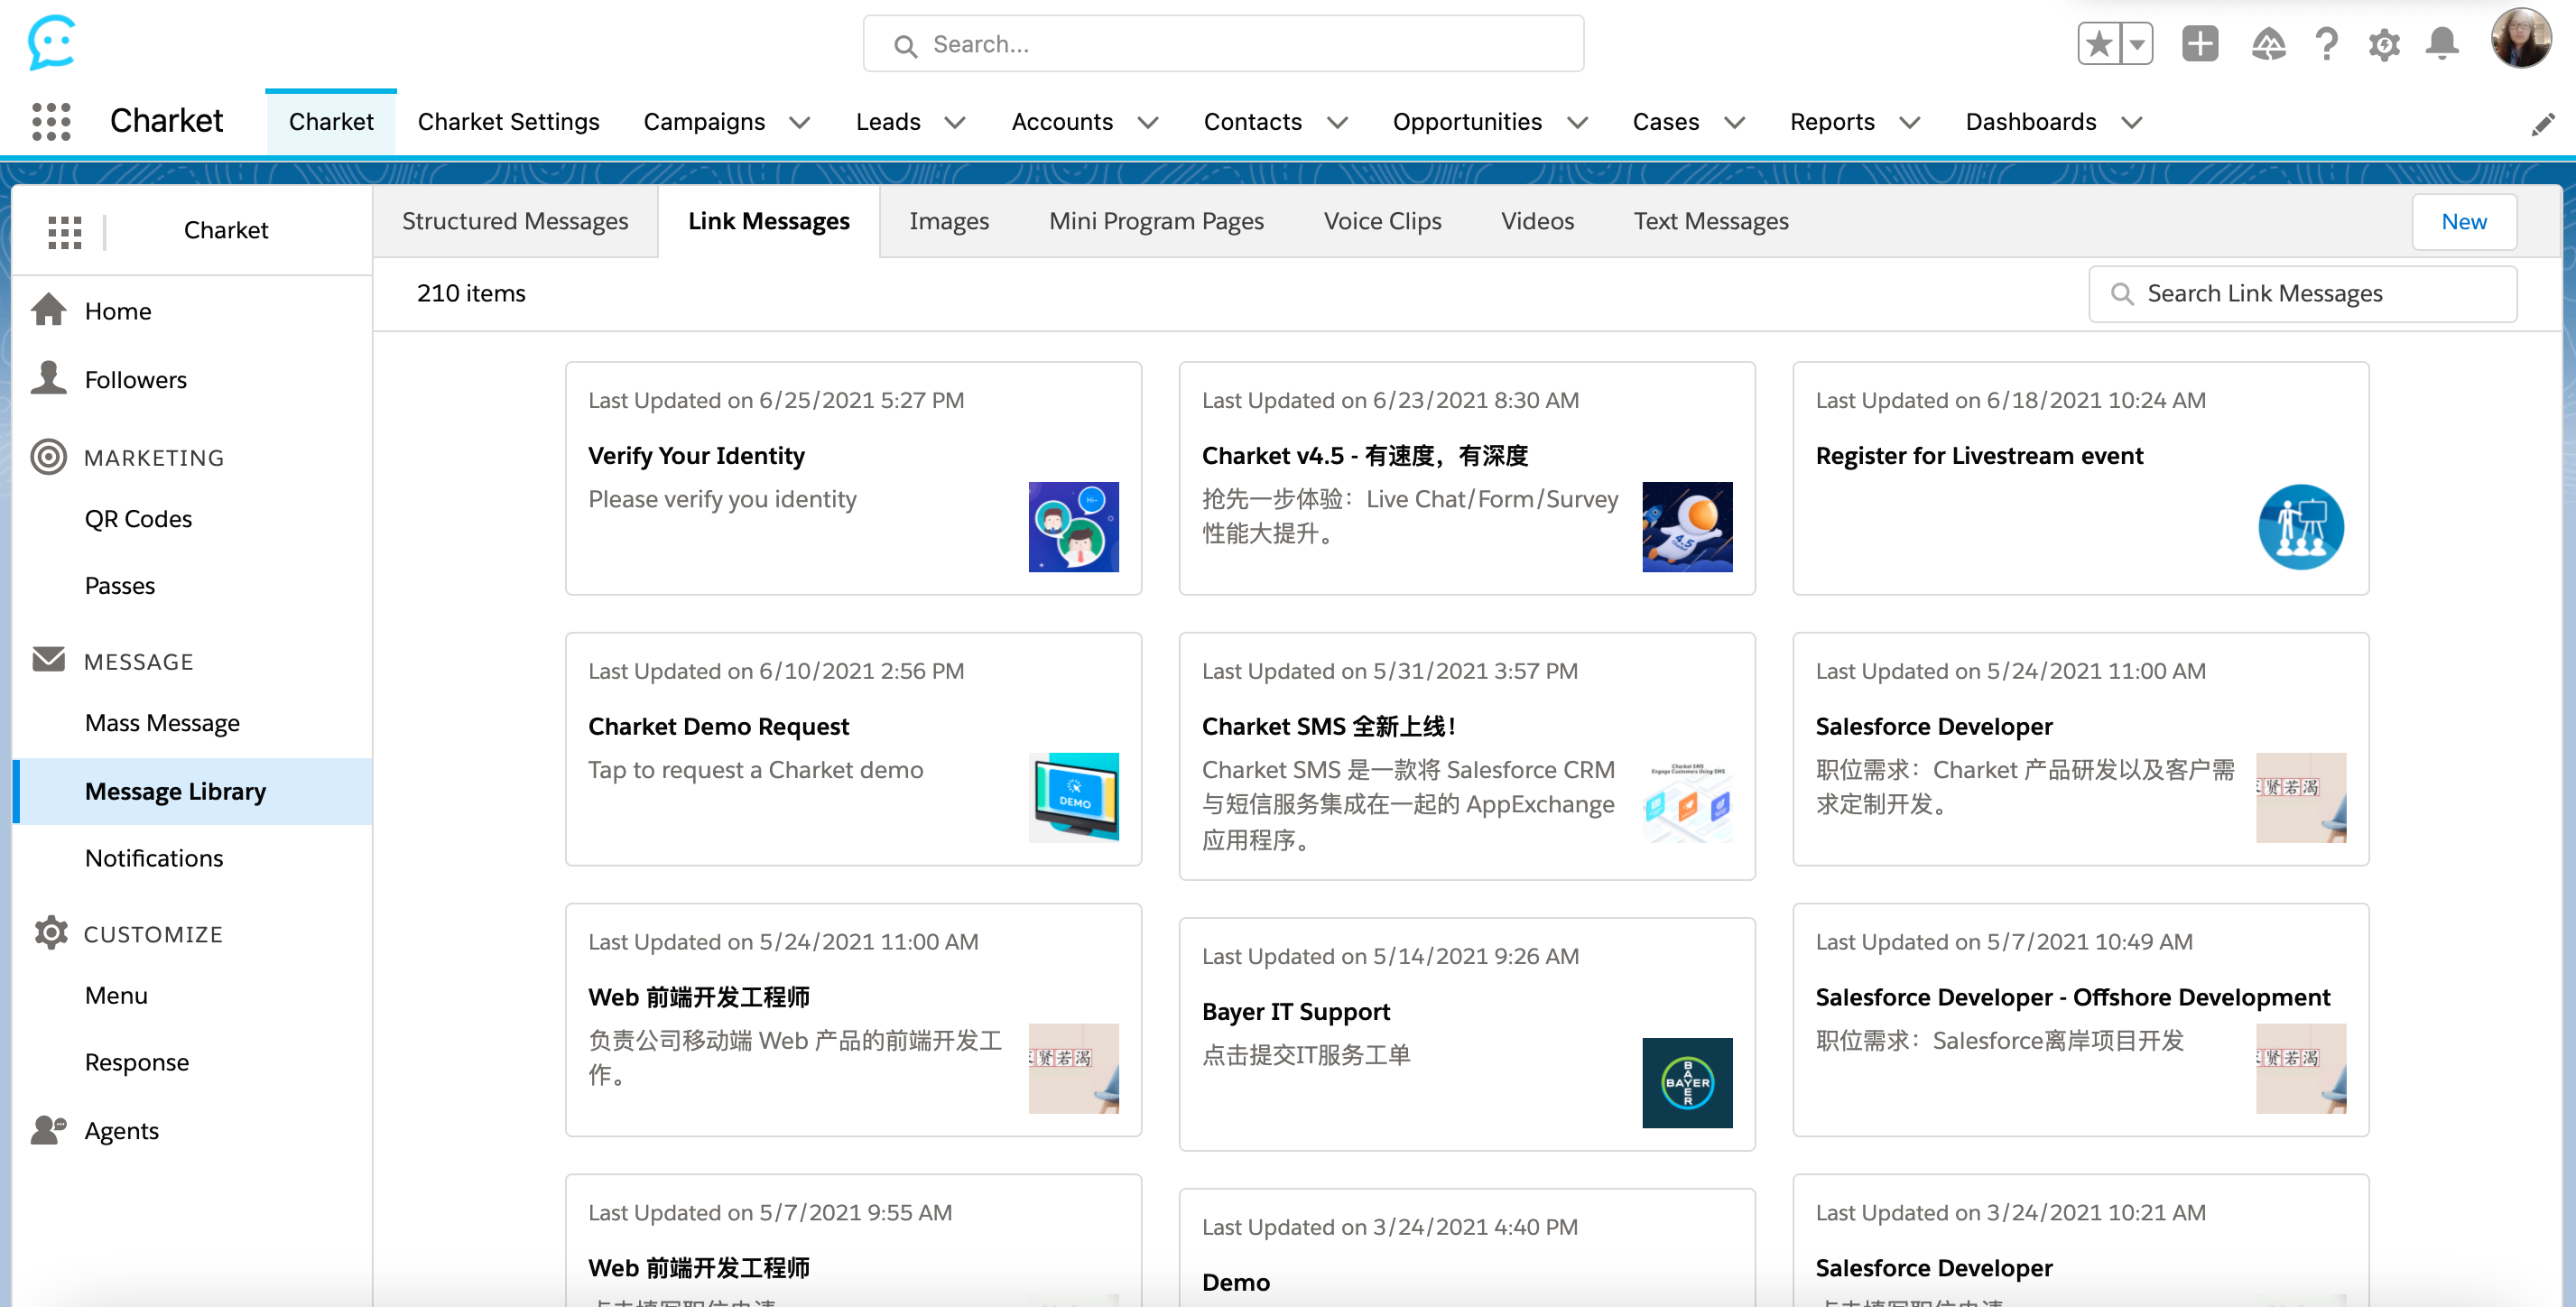
Task: Switch to the Voice Clips tab
Action: pos(1382,220)
